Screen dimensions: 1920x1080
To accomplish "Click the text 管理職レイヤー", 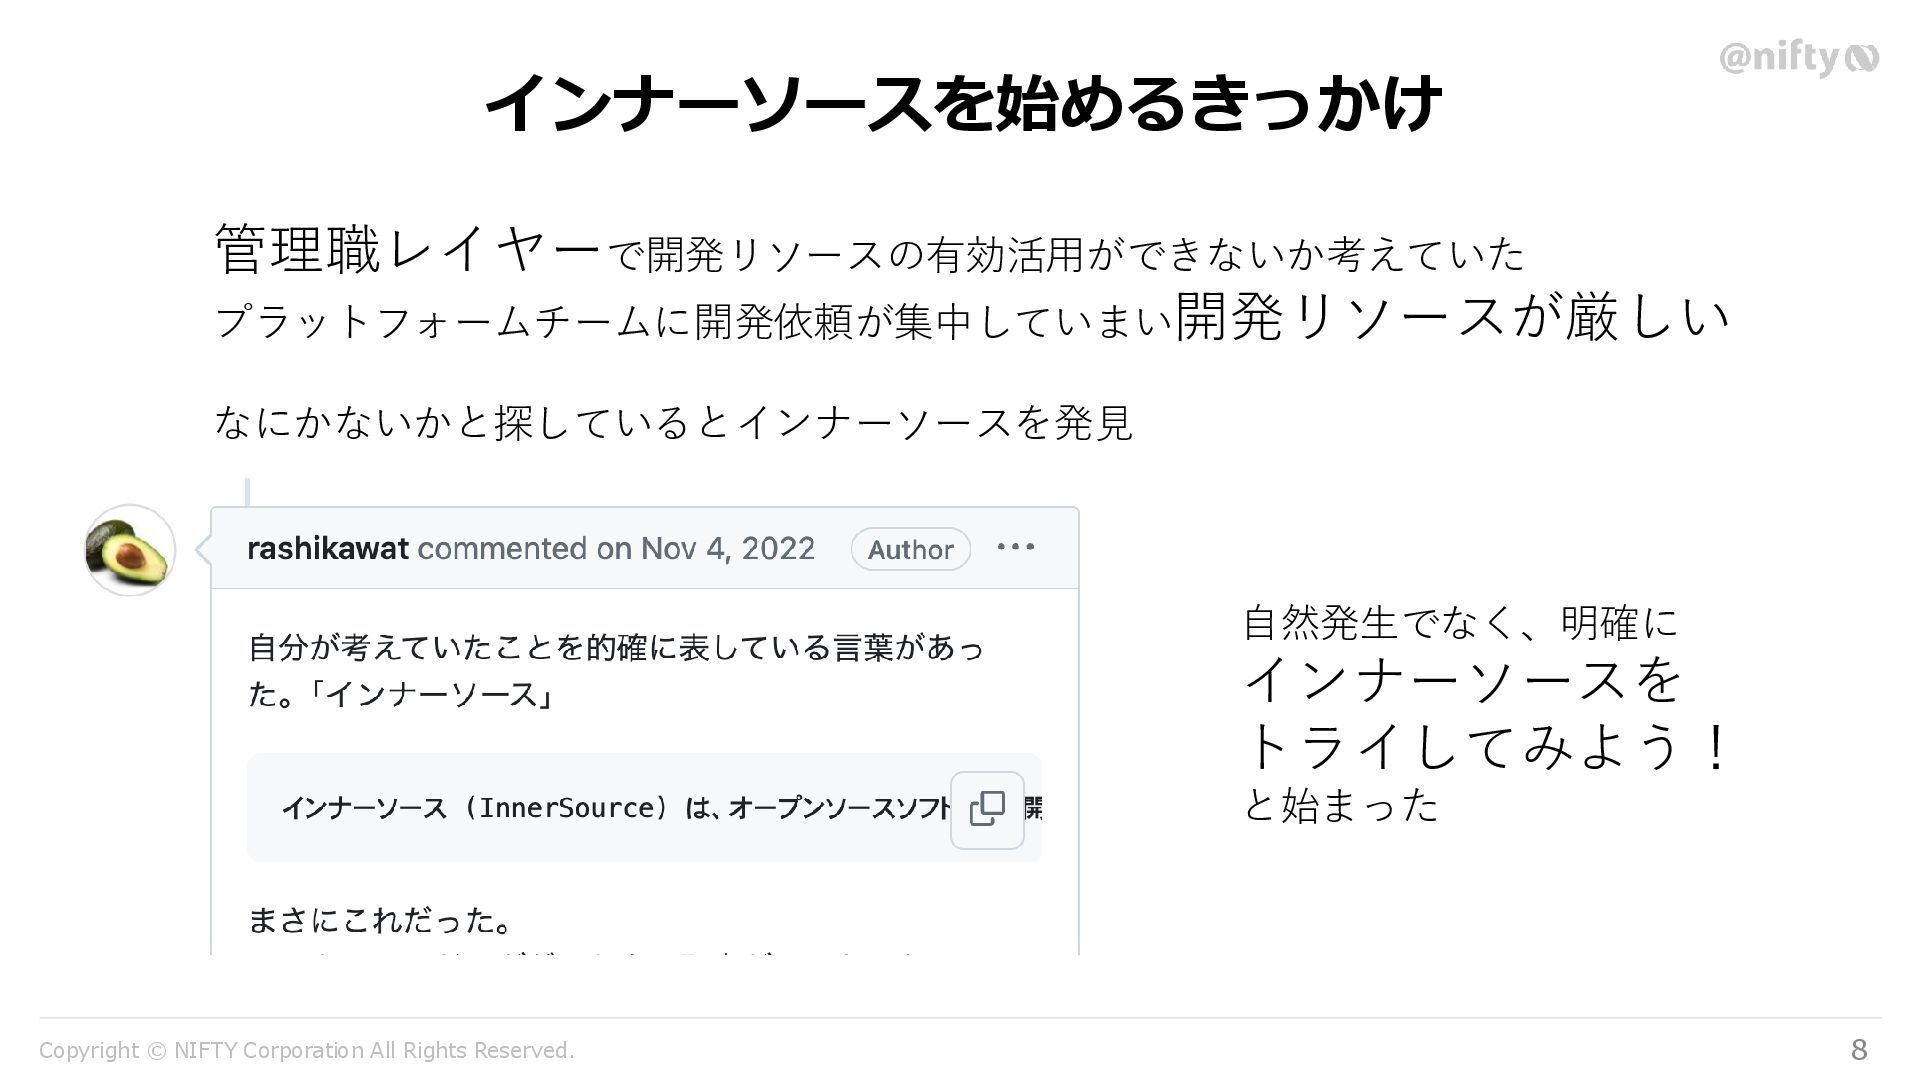I will pyautogui.click(x=408, y=249).
